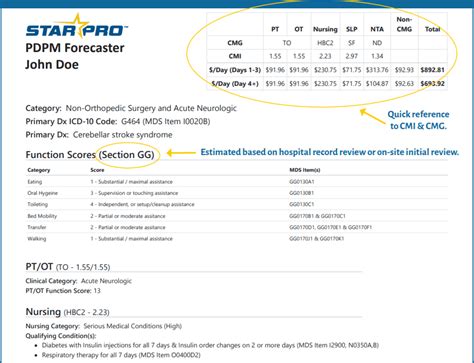Click the "PT/OT (TO - 1.55/1.55)" heading
Screen dimensions: 474x363
[x=68, y=267]
